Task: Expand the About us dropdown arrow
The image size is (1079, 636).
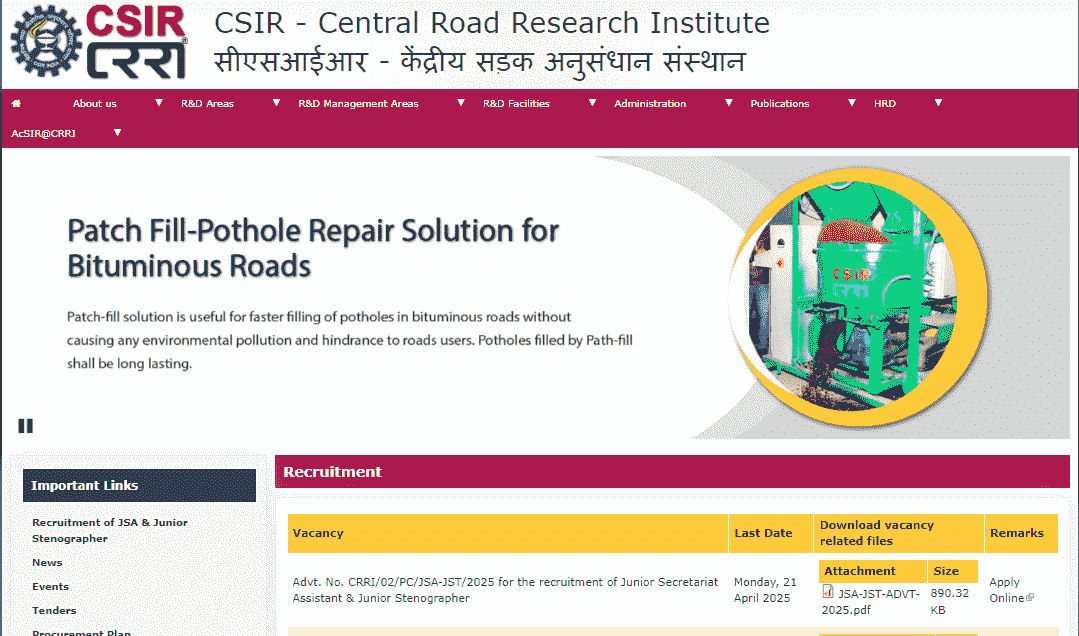Action: (158, 103)
